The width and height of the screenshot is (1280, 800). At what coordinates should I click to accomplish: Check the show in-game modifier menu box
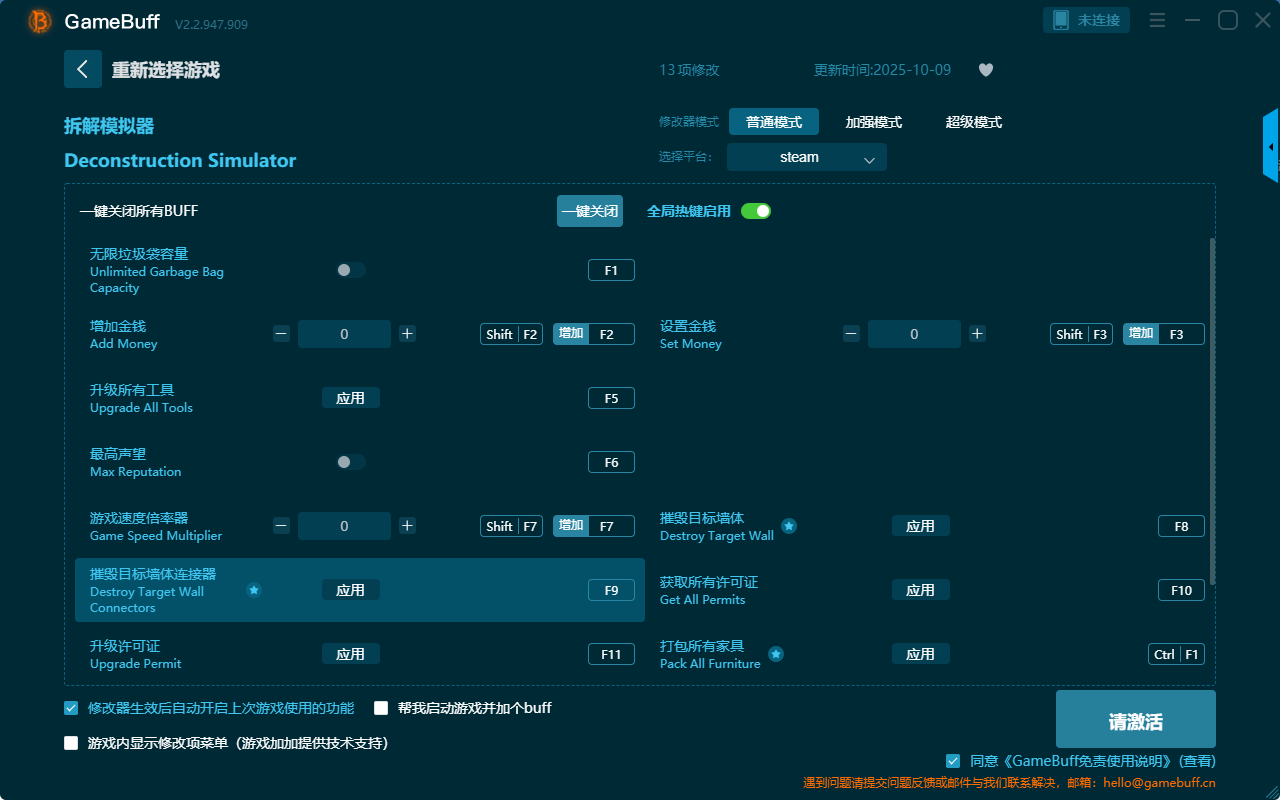pyautogui.click(x=71, y=743)
